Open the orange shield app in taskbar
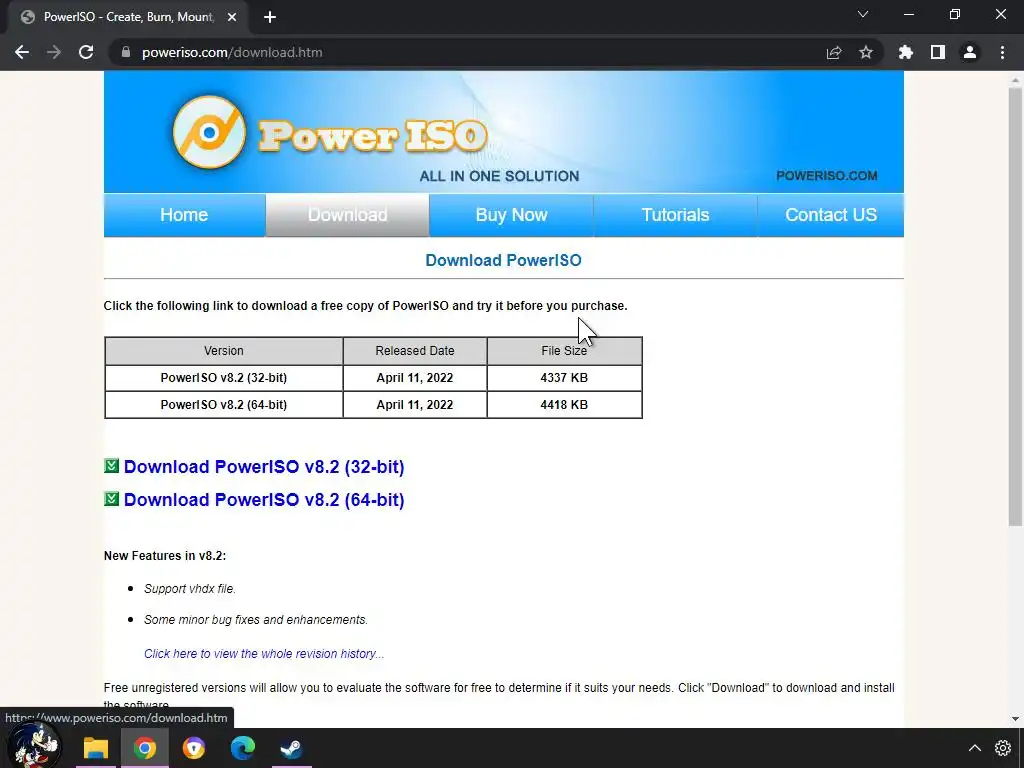1024x768 pixels. tap(193, 748)
